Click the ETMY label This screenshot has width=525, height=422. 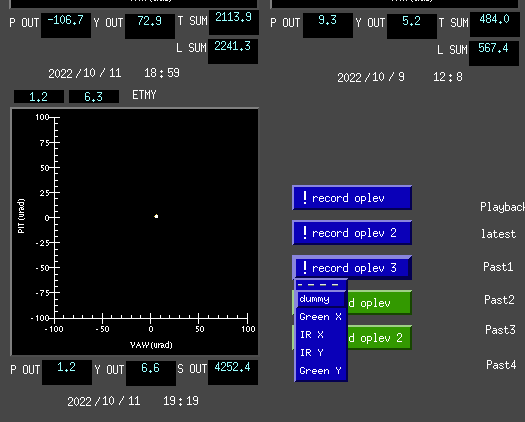pos(144,95)
